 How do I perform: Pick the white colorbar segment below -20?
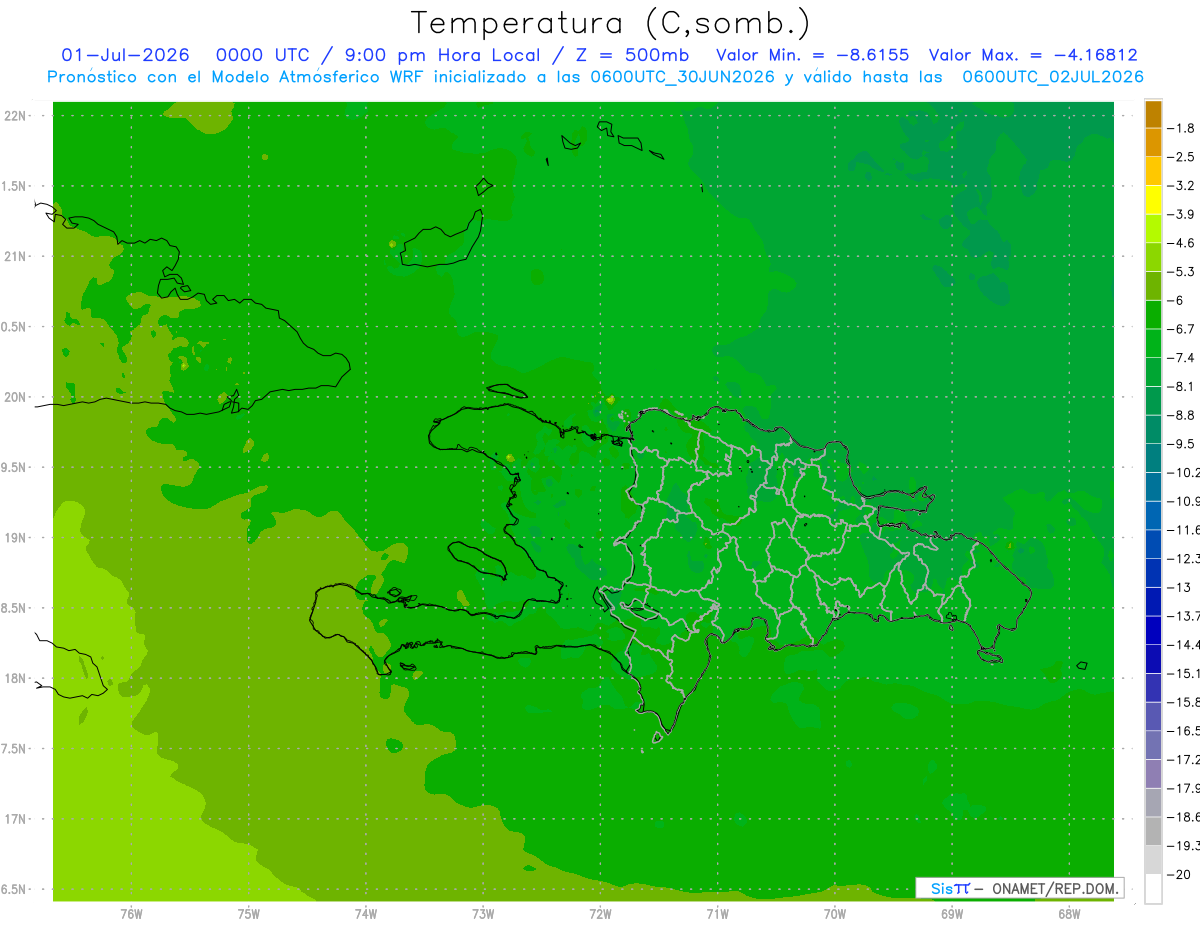coord(1153,888)
